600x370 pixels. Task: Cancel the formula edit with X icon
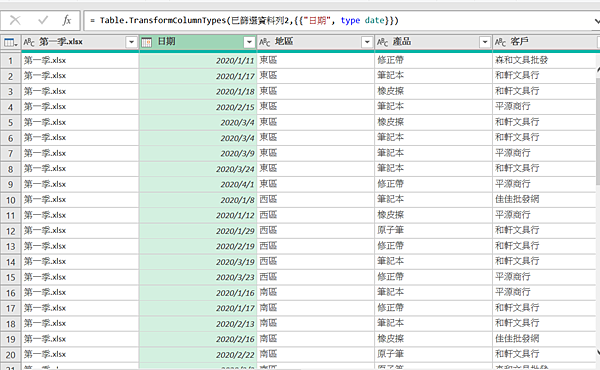point(15,20)
